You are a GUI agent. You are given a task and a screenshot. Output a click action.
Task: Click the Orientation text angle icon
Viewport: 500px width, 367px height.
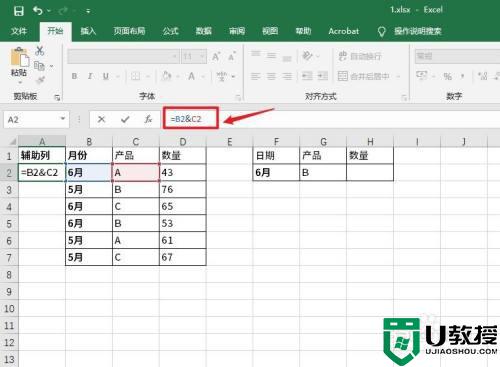[307, 56]
